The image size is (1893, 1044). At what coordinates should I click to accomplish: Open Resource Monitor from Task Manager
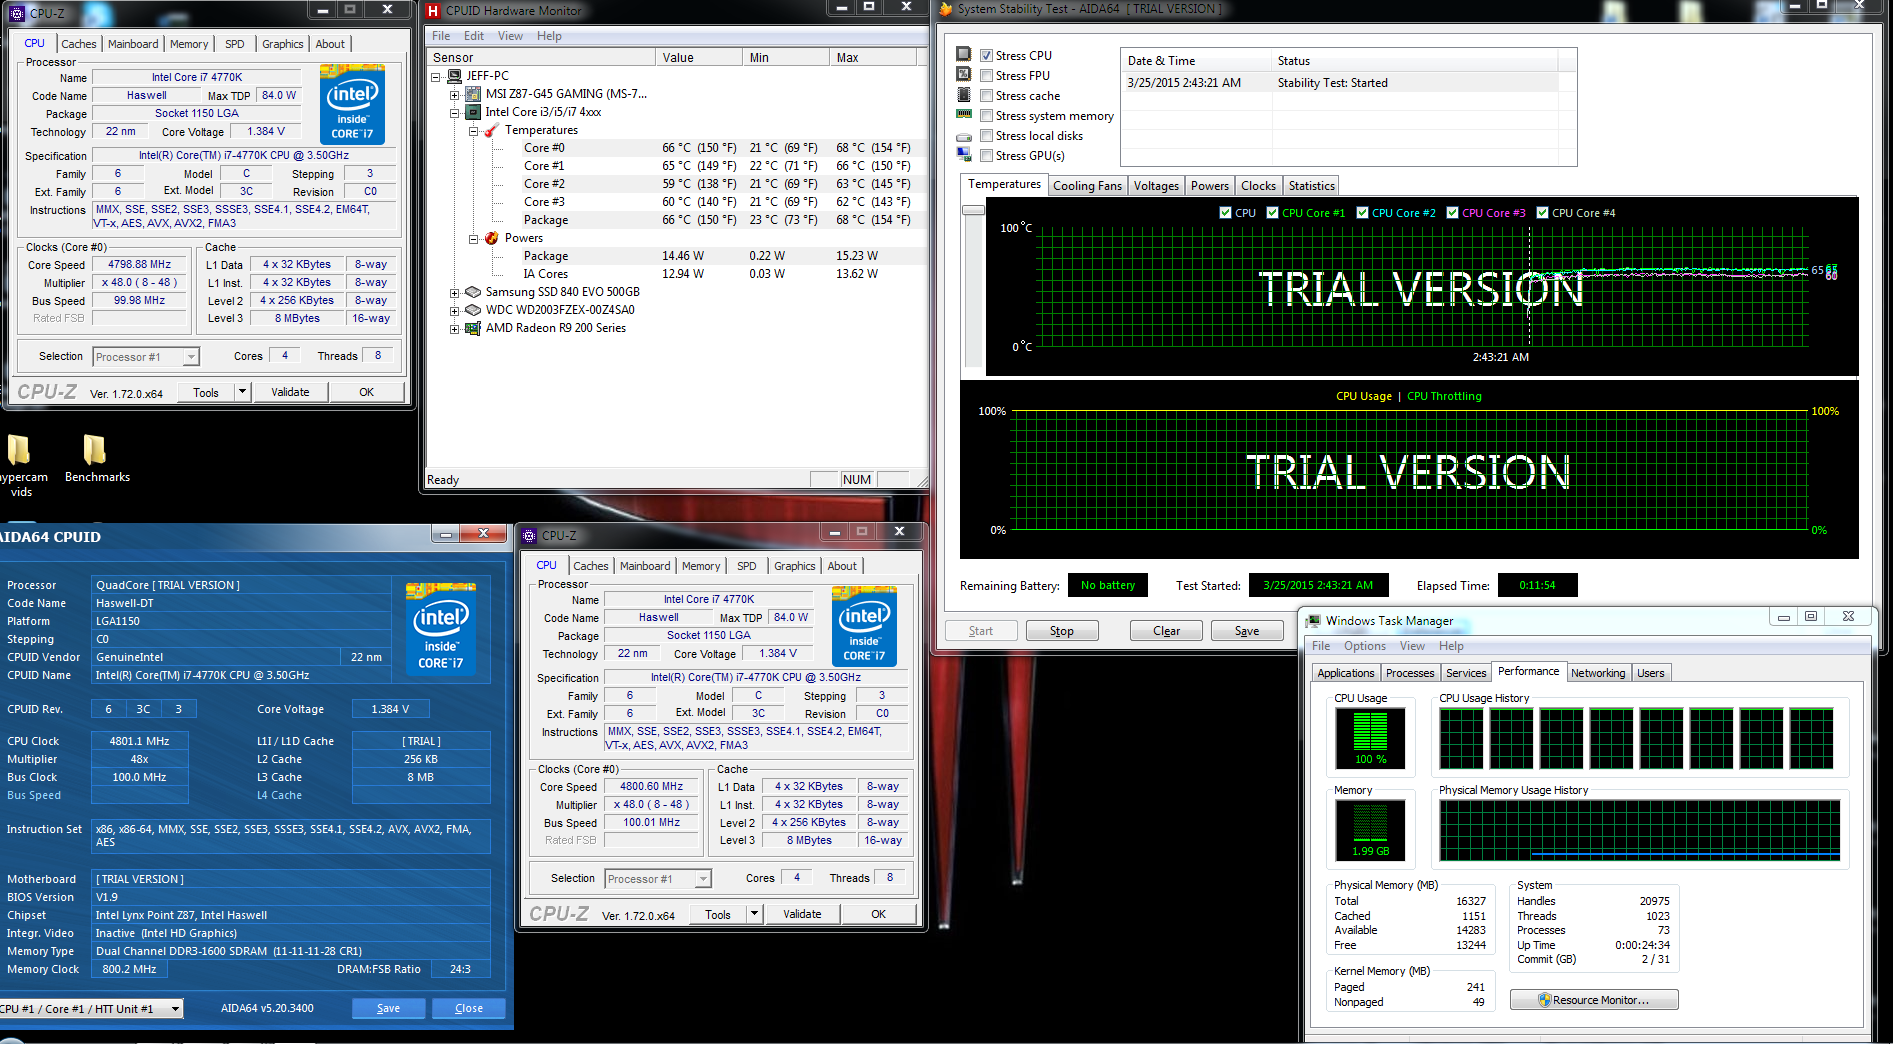[x=1594, y=1000]
